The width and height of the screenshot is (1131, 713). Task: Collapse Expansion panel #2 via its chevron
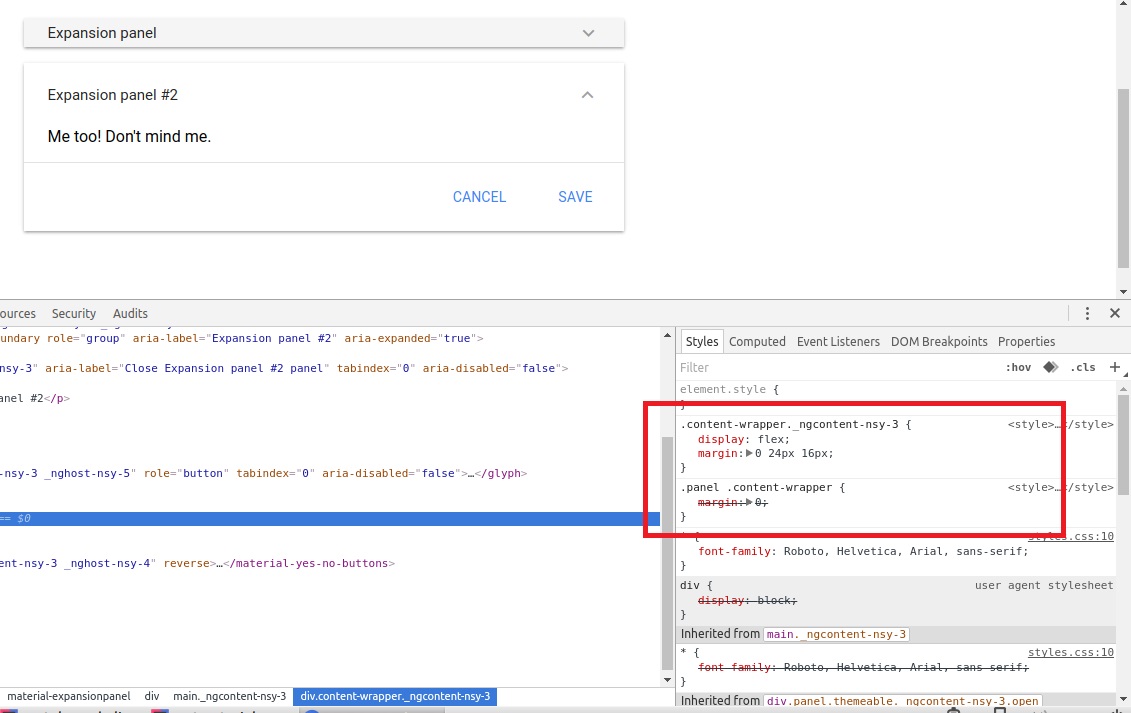click(x=587, y=94)
